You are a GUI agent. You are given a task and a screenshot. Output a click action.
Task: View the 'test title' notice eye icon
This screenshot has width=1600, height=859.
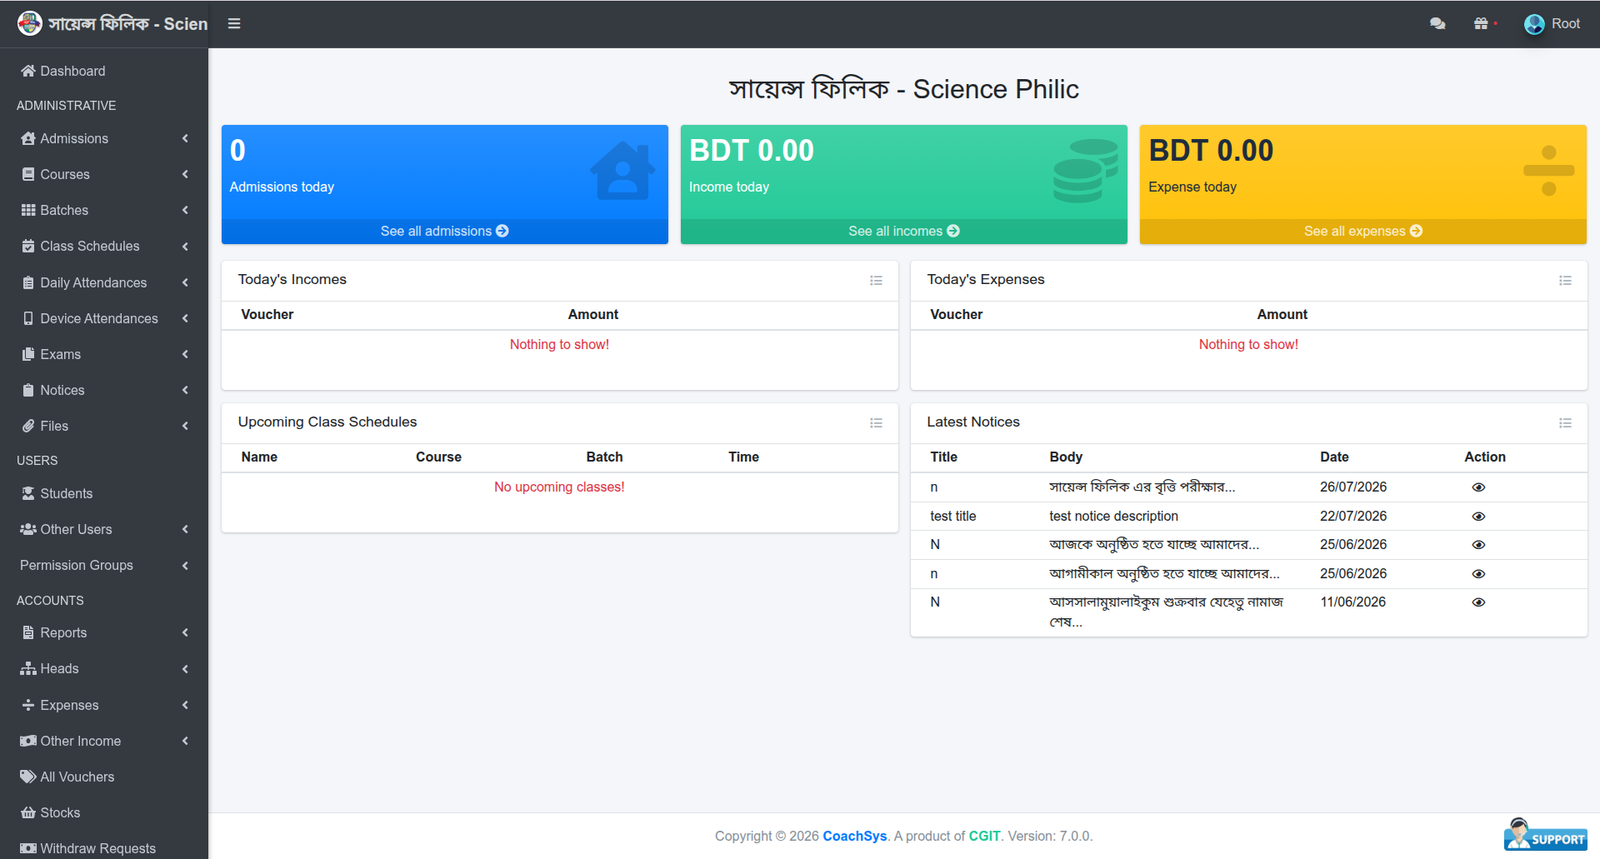pyautogui.click(x=1478, y=517)
